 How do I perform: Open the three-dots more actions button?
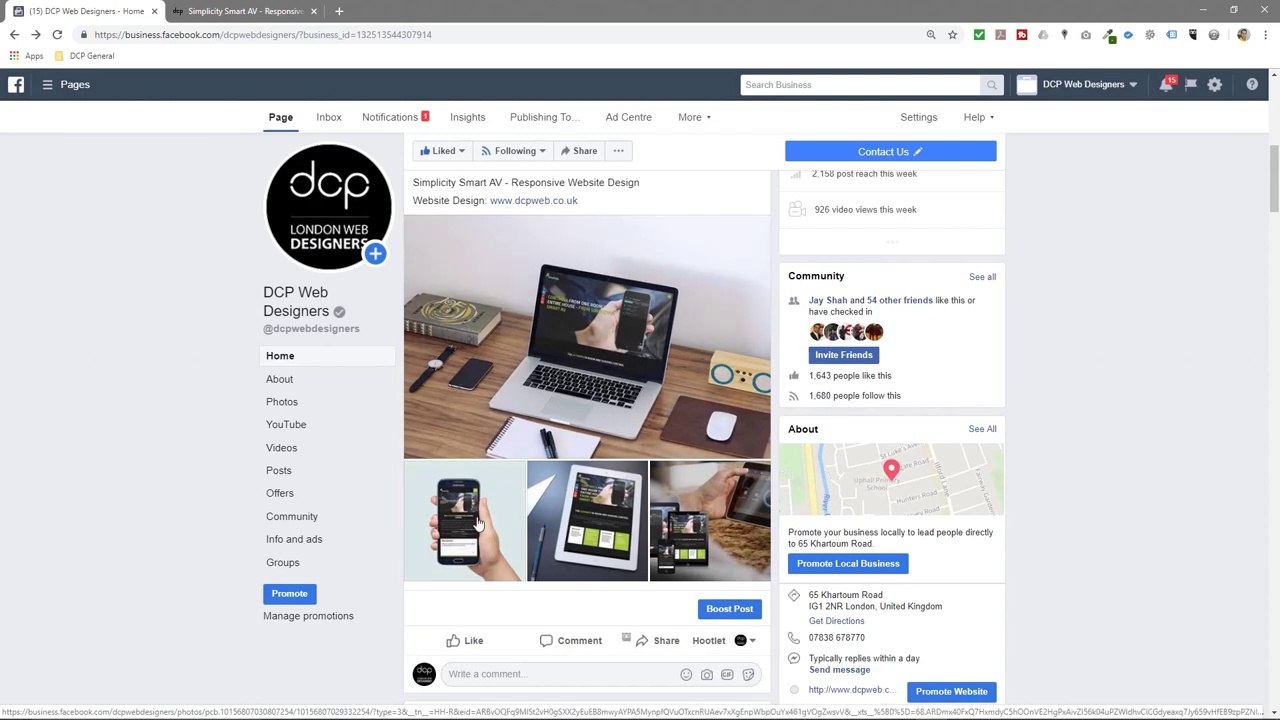pyautogui.click(x=618, y=151)
